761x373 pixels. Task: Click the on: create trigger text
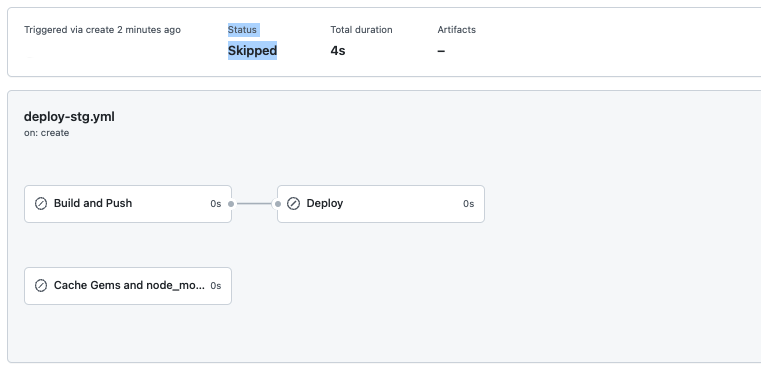tap(47, 133)
